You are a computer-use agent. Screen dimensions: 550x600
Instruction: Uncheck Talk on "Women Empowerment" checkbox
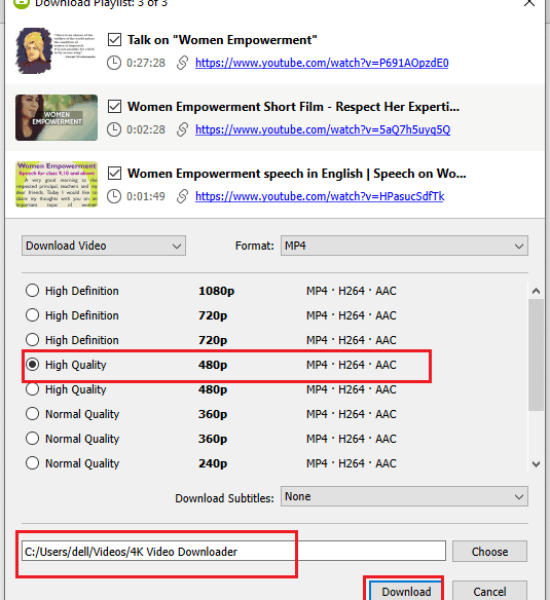click(x=114, y=40)
